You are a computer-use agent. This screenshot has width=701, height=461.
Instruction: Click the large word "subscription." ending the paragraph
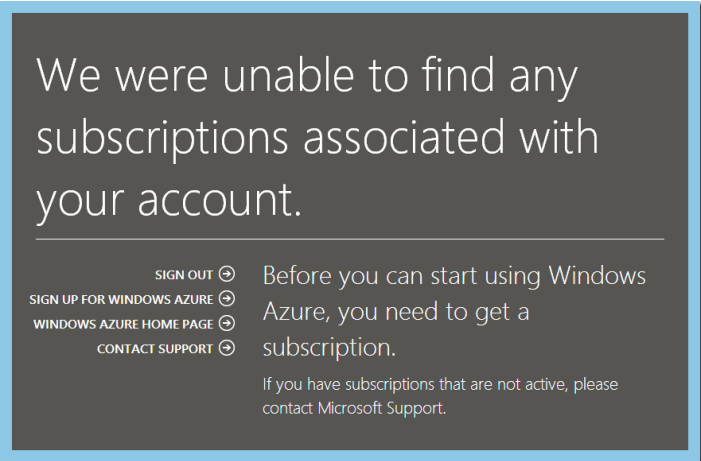point(329,349)
